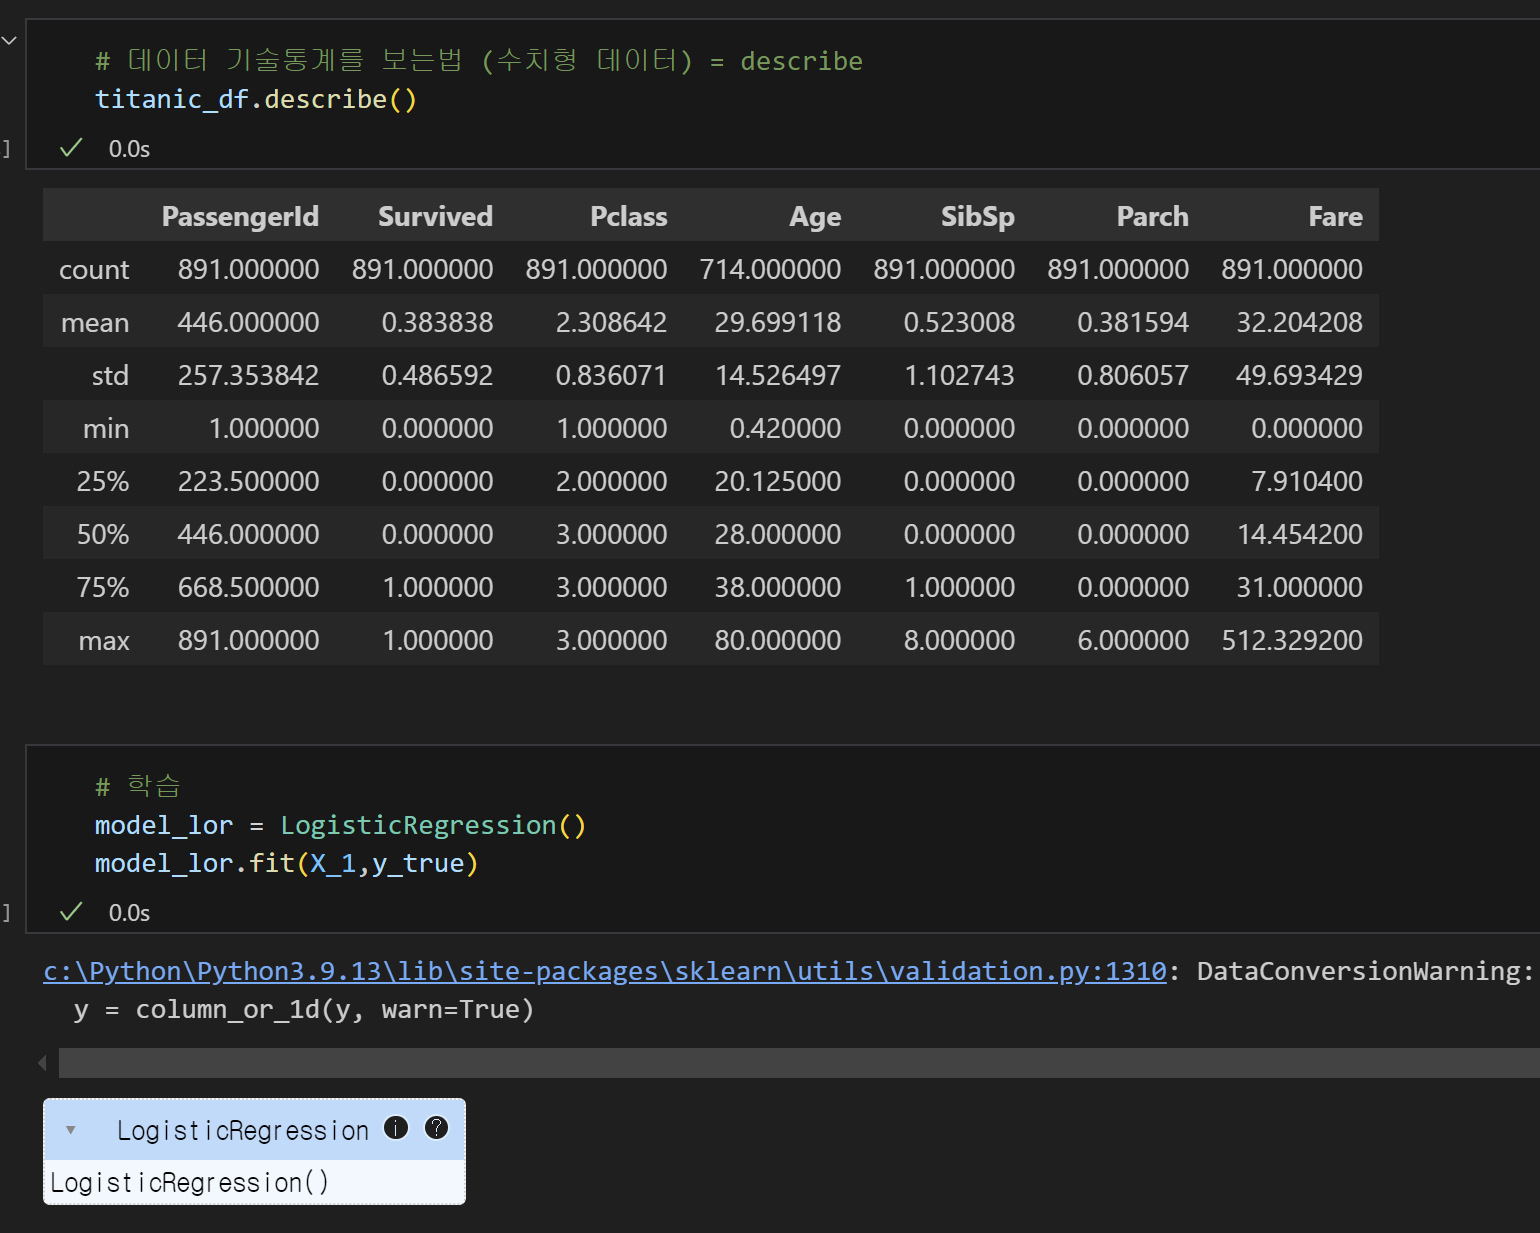
Task: Click the max row label
Action: pyautogui.click(x=104, y=641)
